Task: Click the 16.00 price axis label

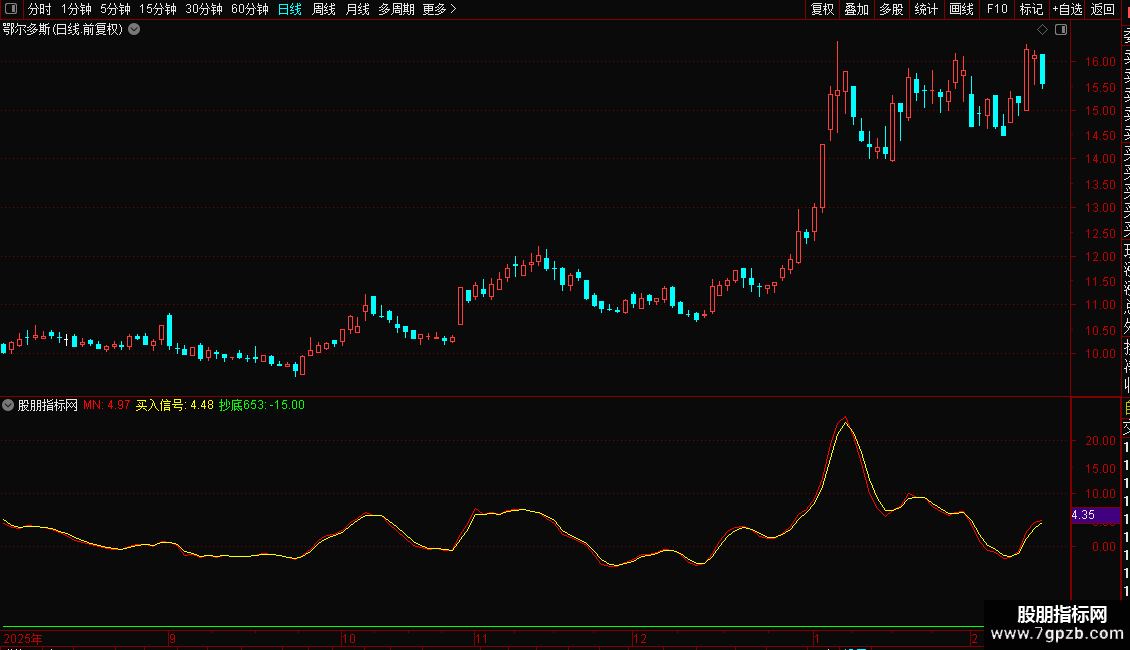Action: click(x=1100, y=62)
